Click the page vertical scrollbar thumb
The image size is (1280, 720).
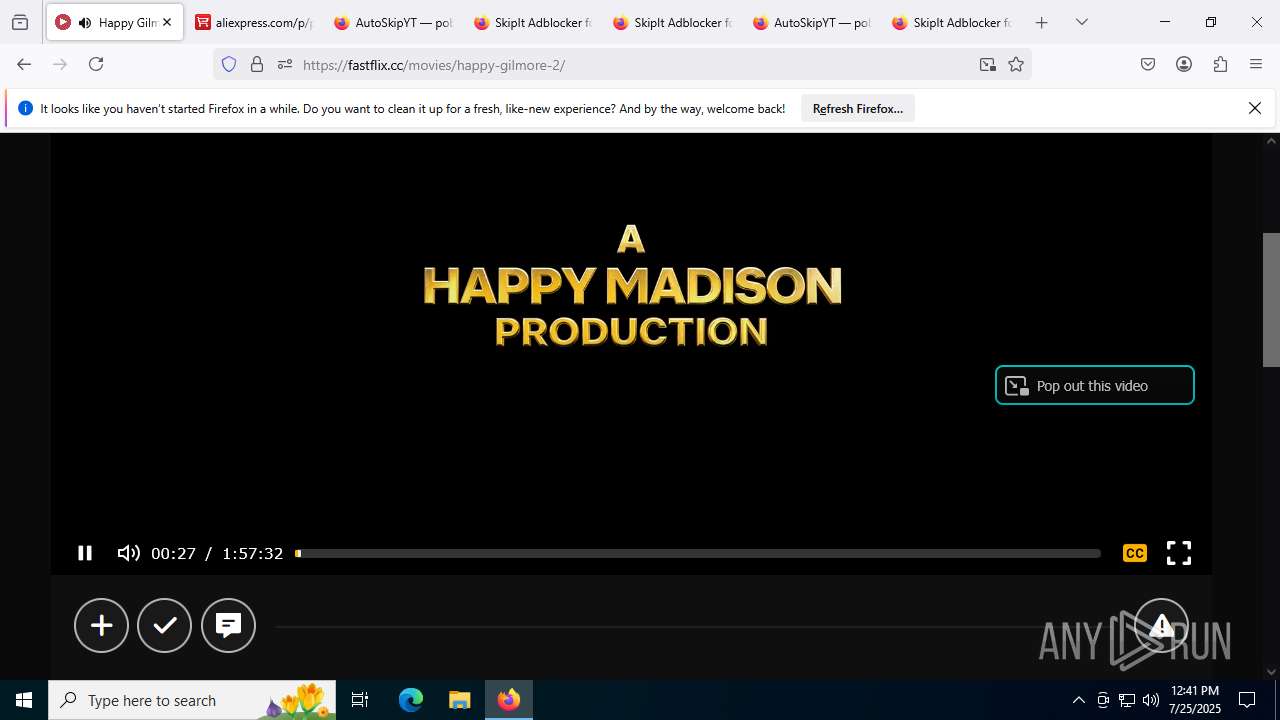(x=1272, y=300)
